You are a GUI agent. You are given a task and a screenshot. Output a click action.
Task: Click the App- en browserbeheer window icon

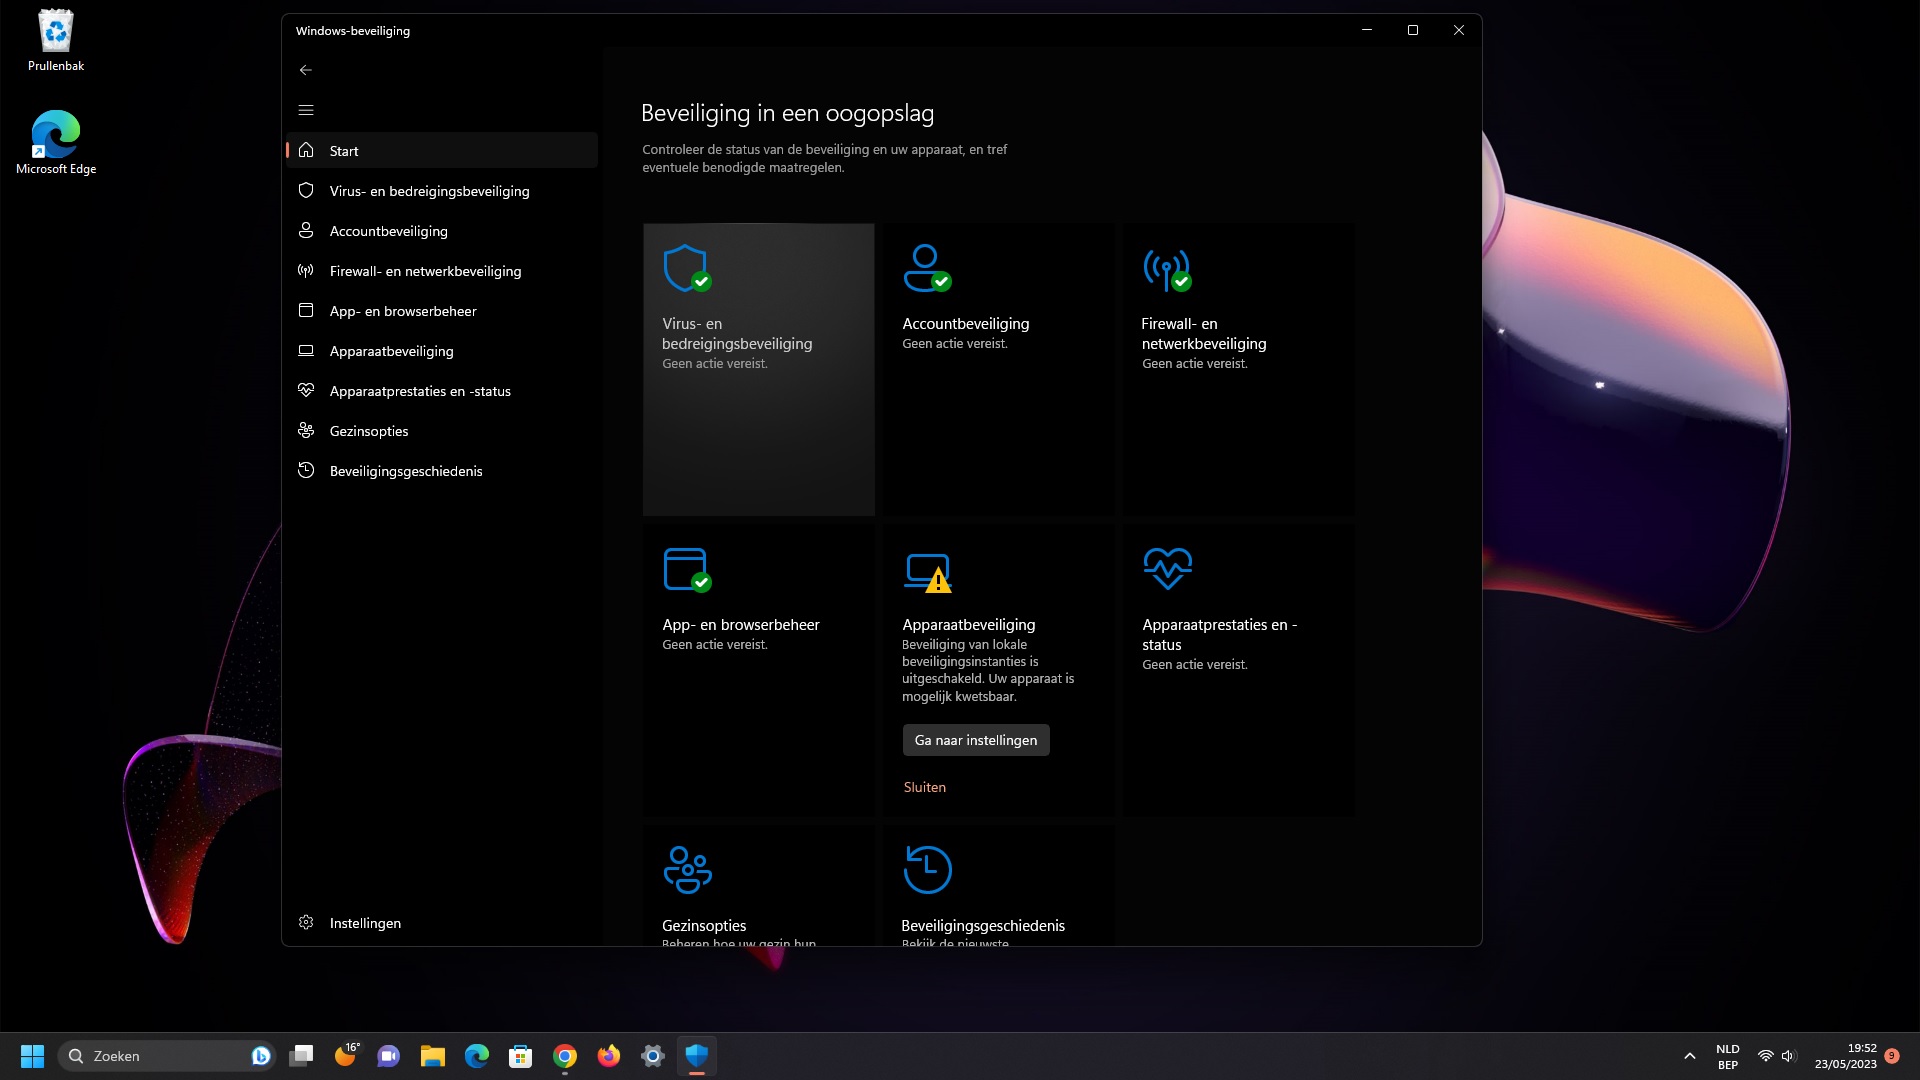coord(687,569)
